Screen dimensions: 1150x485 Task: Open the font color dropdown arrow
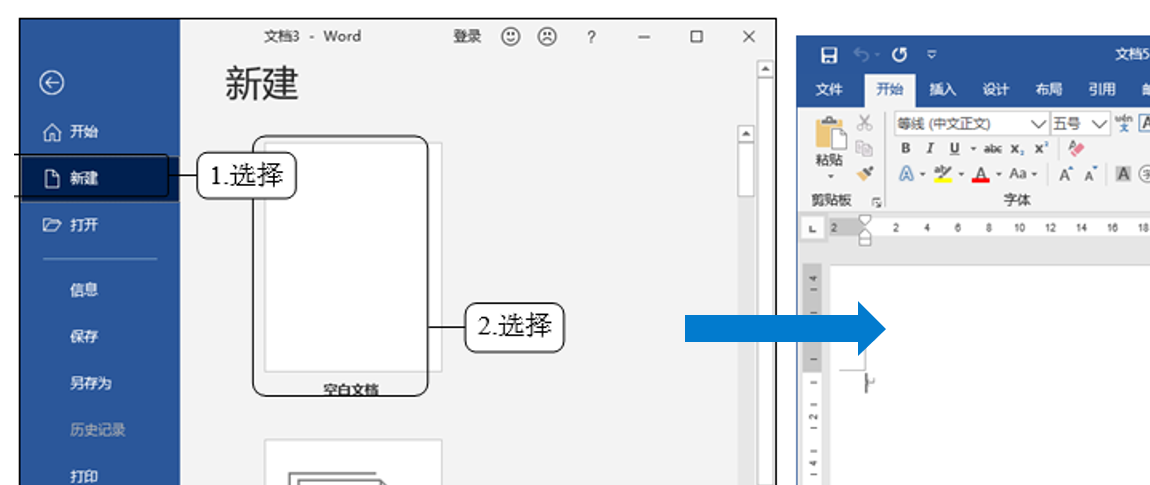click(999, 175)
